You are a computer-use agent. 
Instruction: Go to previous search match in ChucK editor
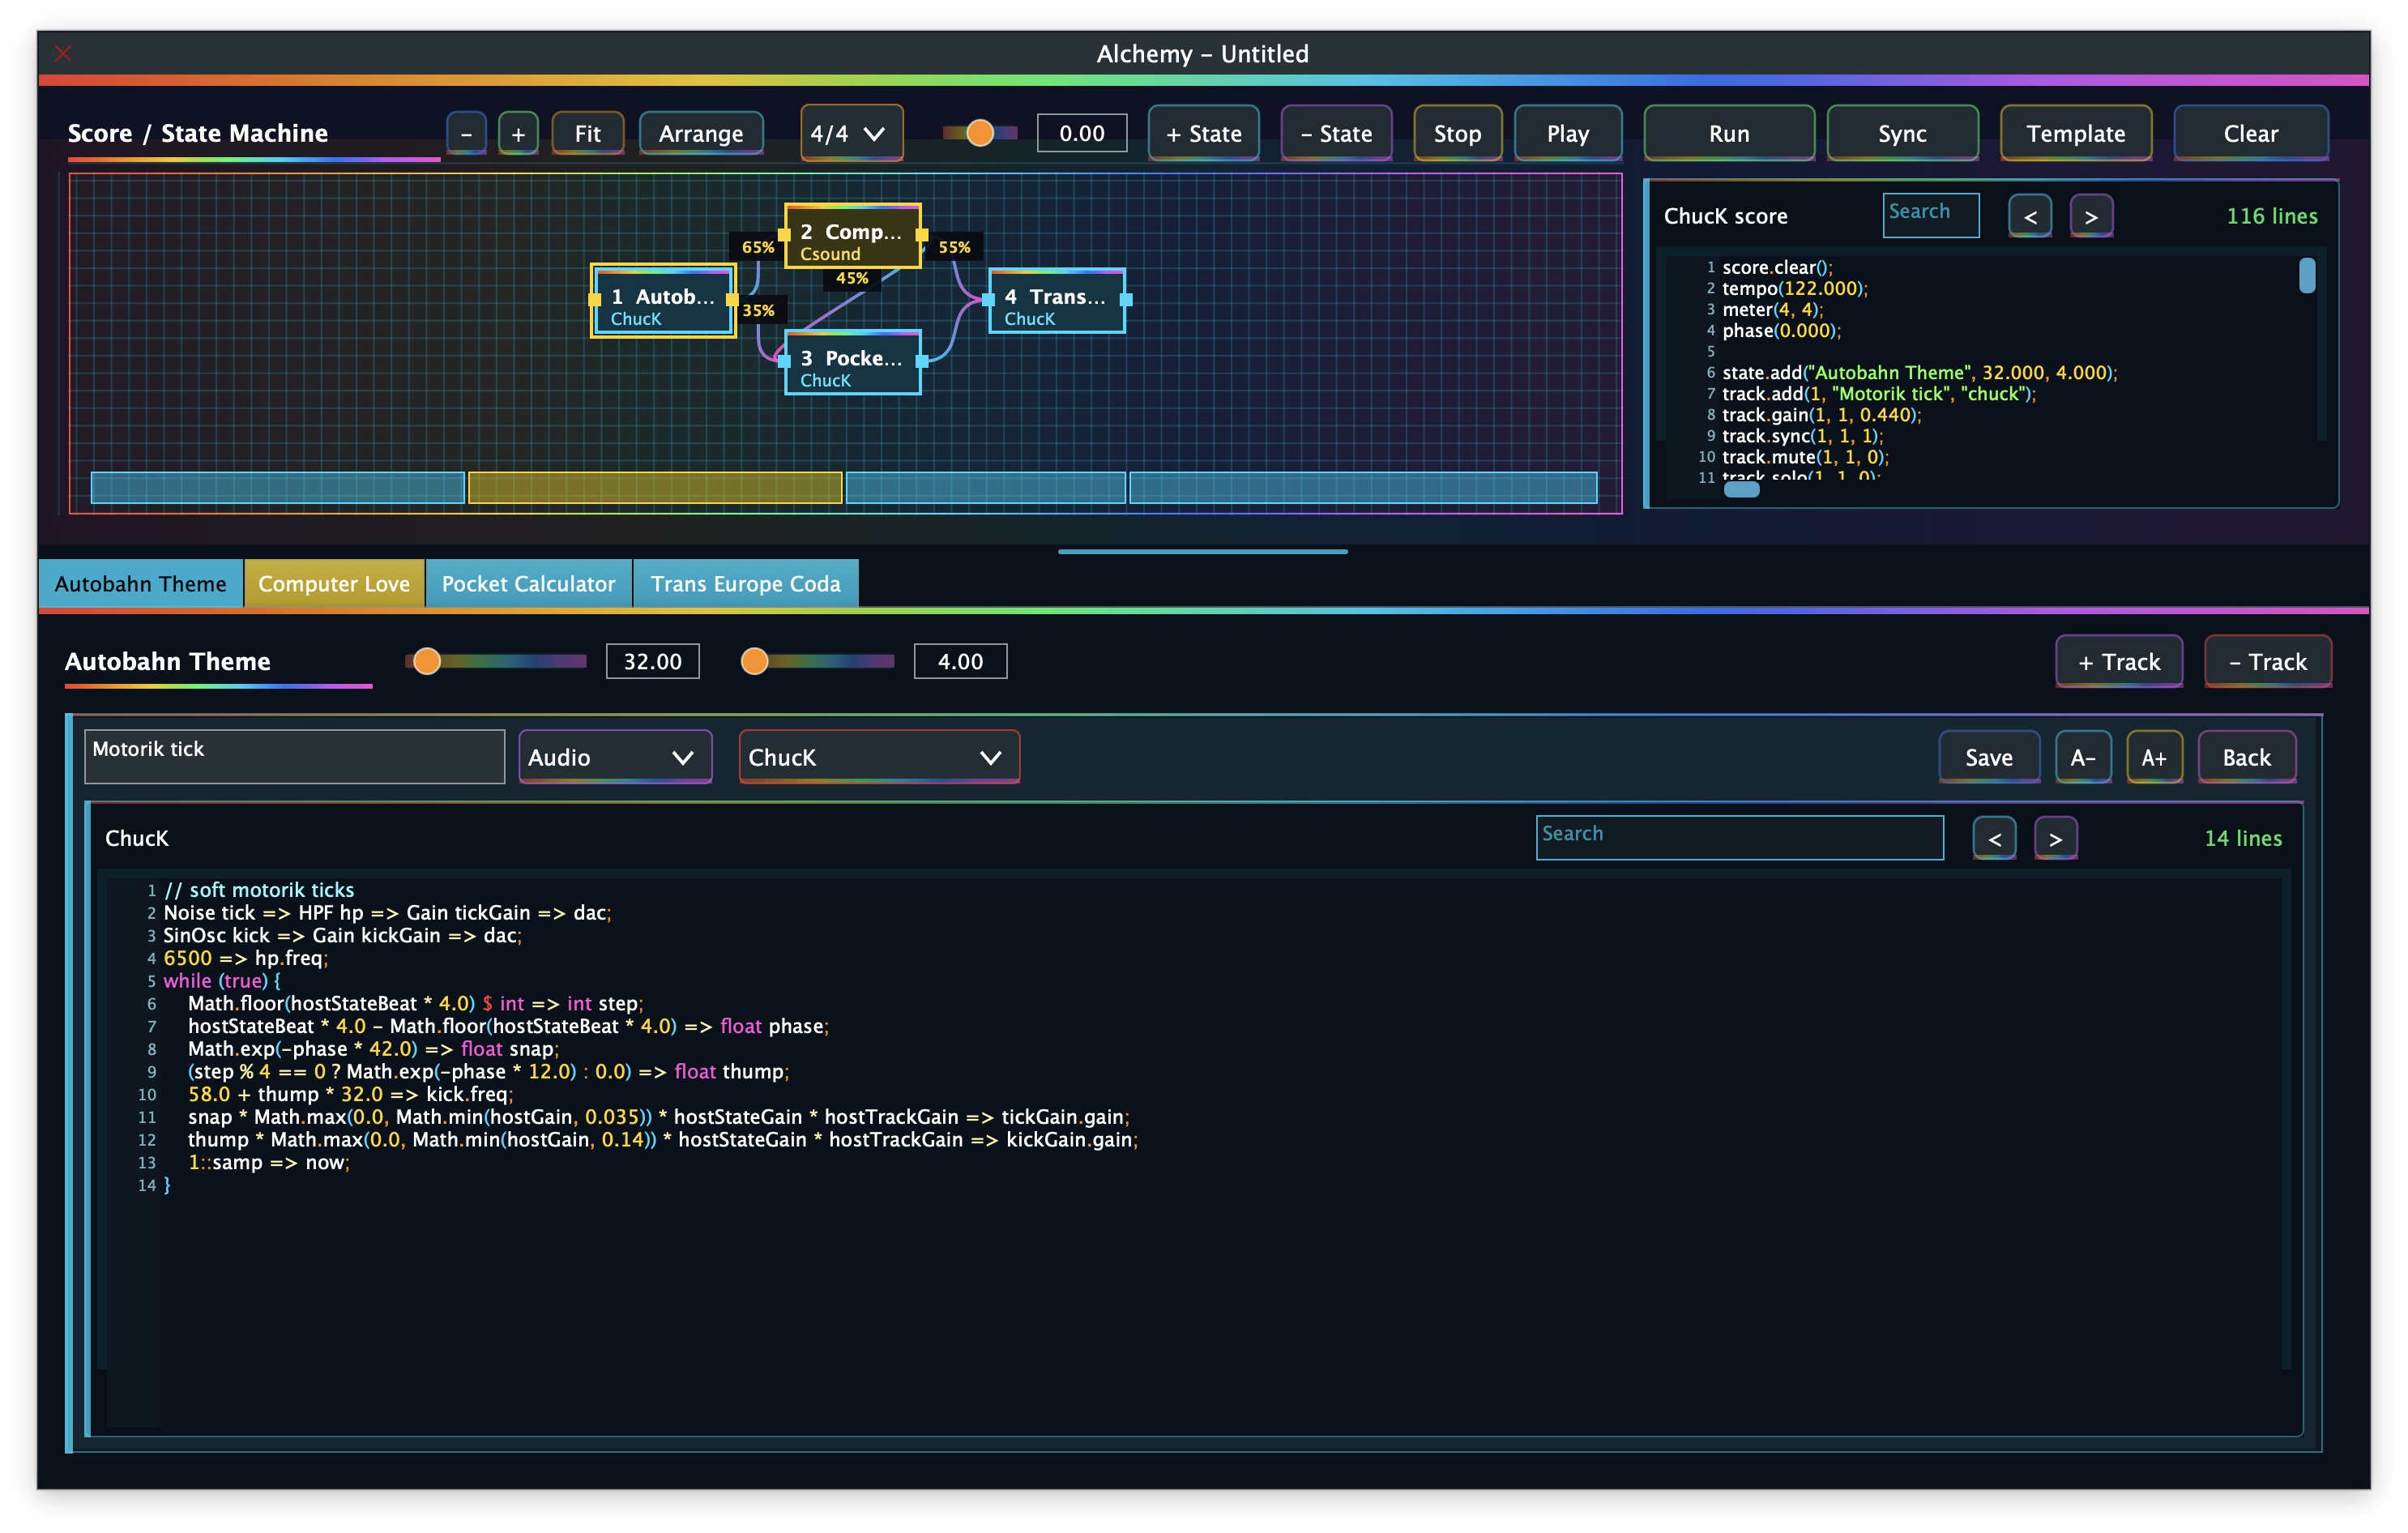coord(1994,838)
